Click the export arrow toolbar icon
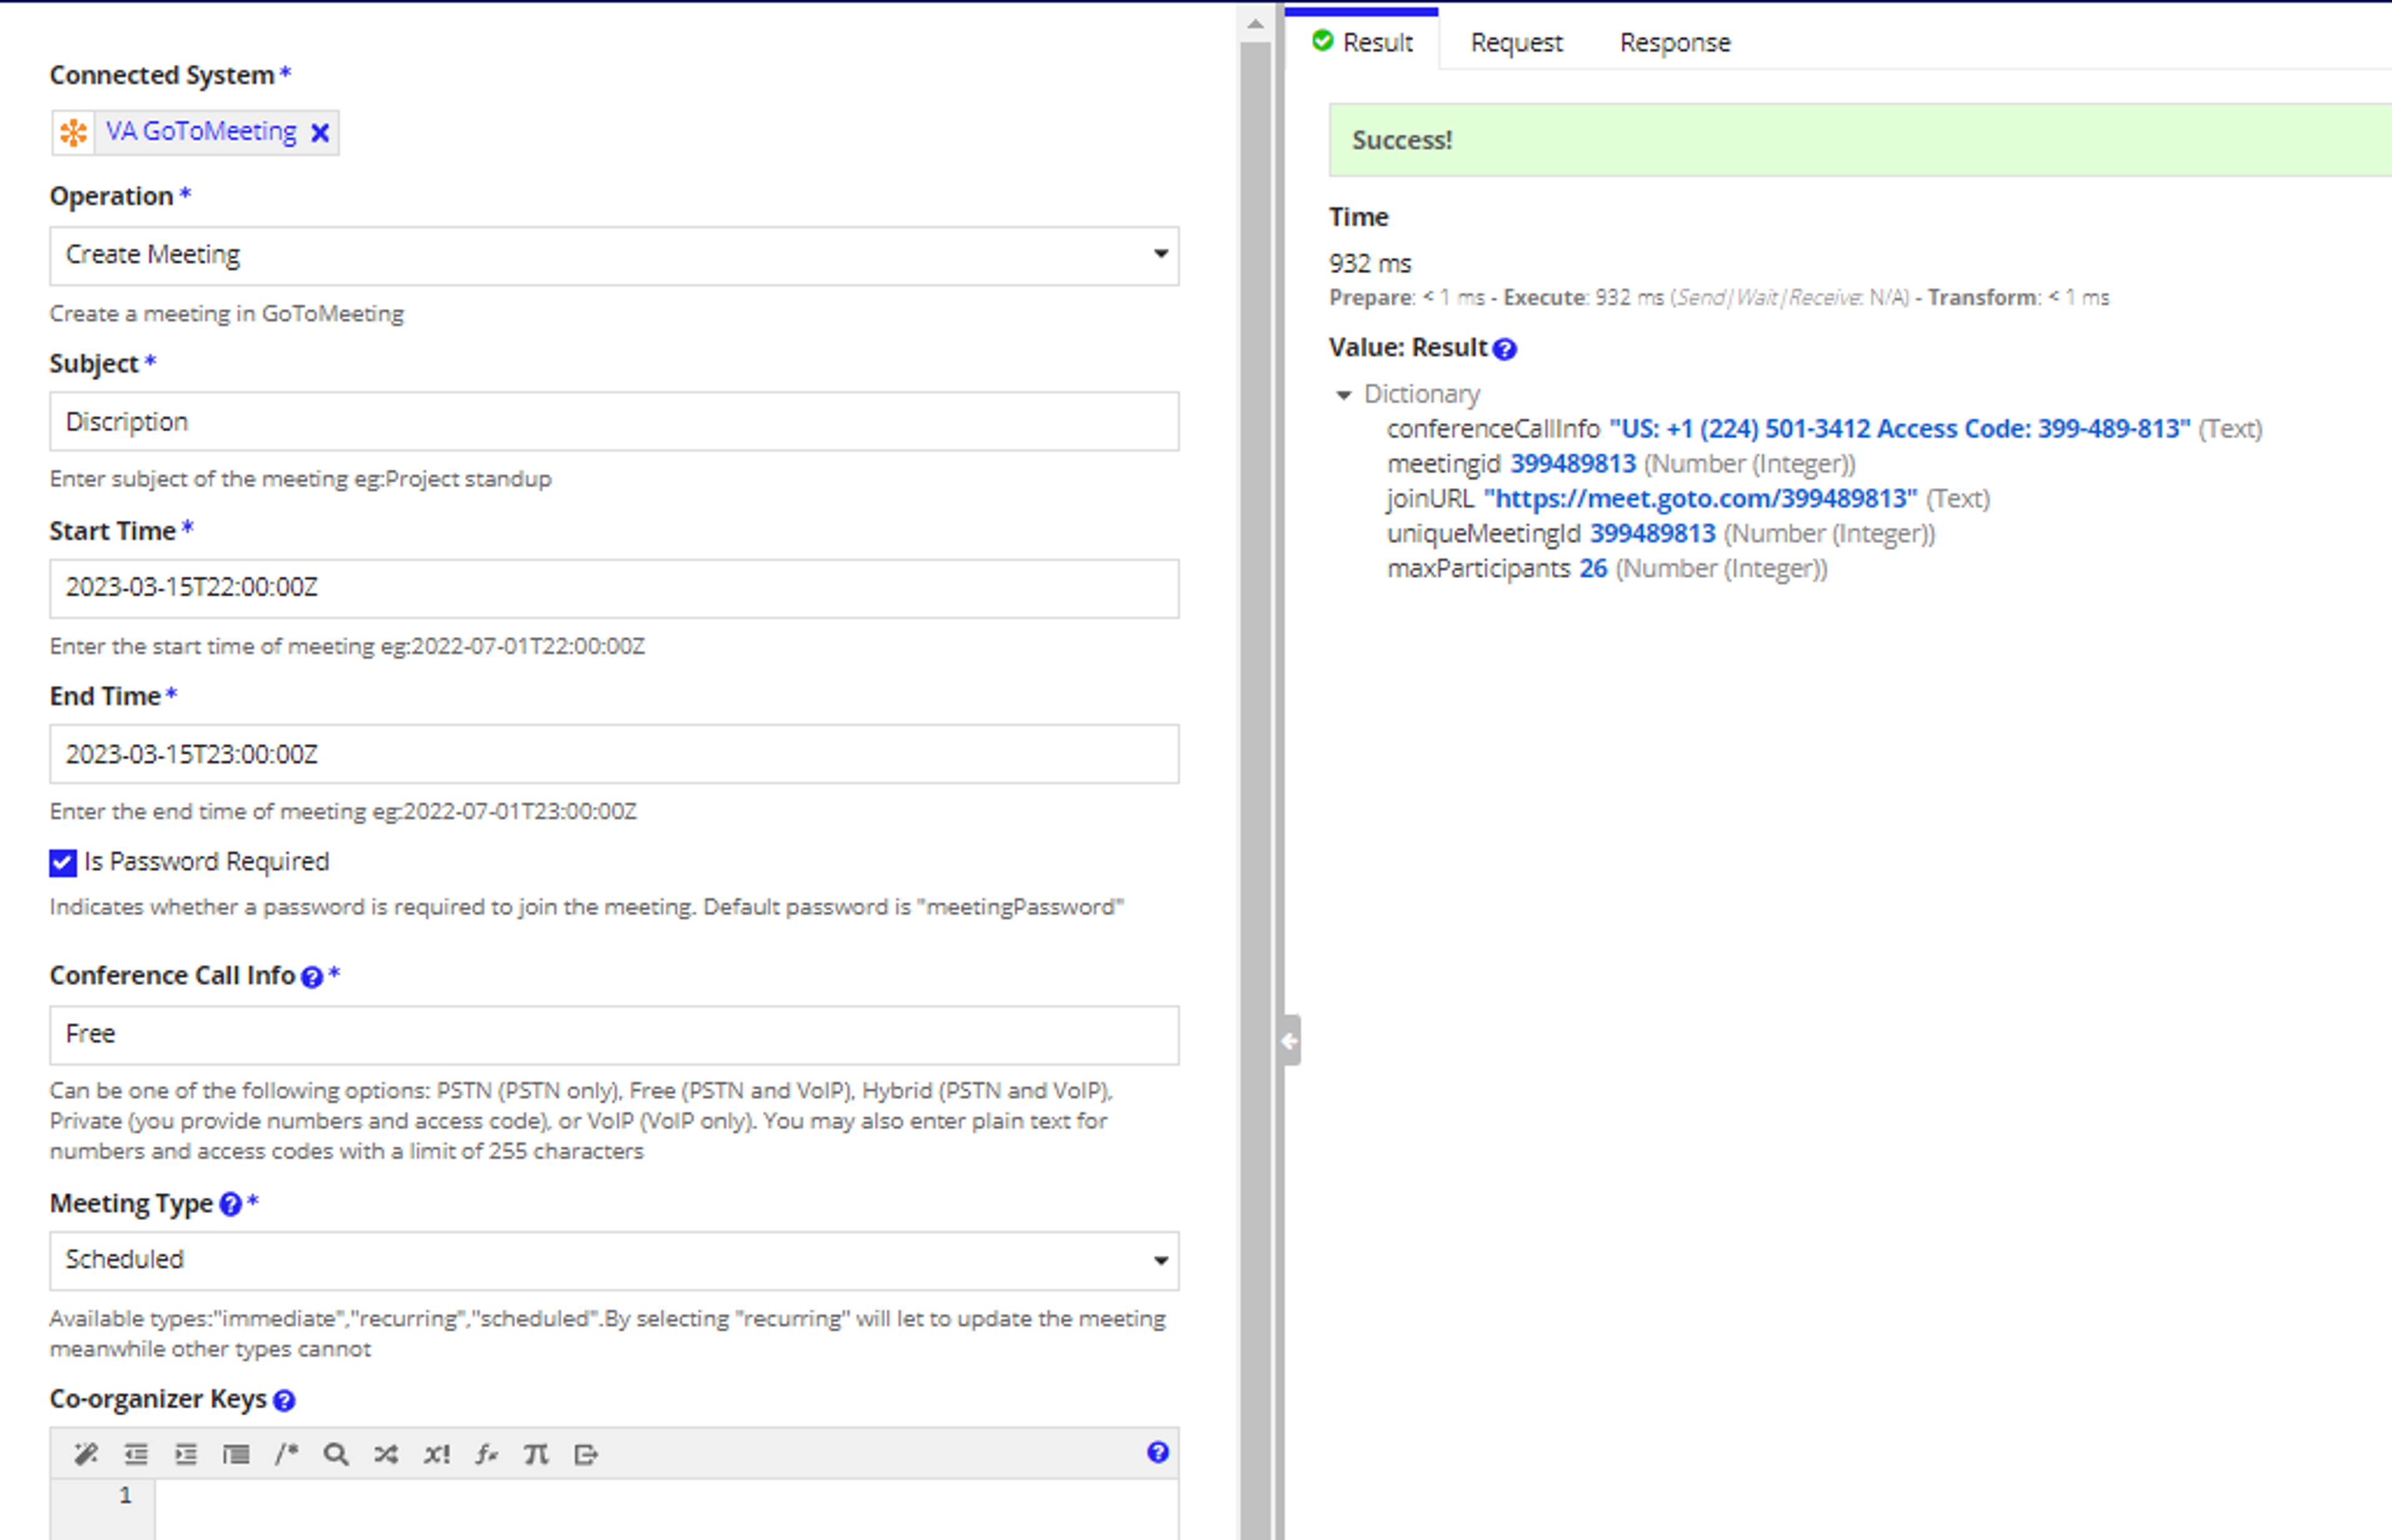 click(586, 1454)
